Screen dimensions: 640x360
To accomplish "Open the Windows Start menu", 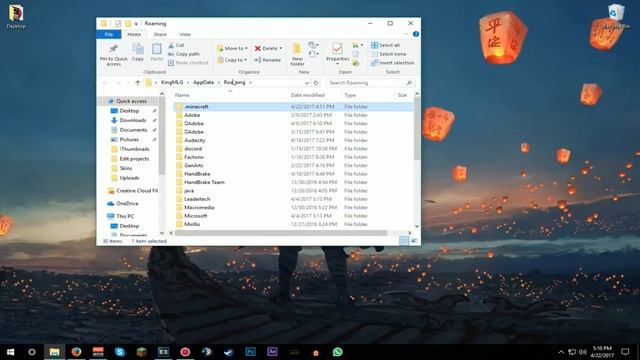I will coord(10,352).
